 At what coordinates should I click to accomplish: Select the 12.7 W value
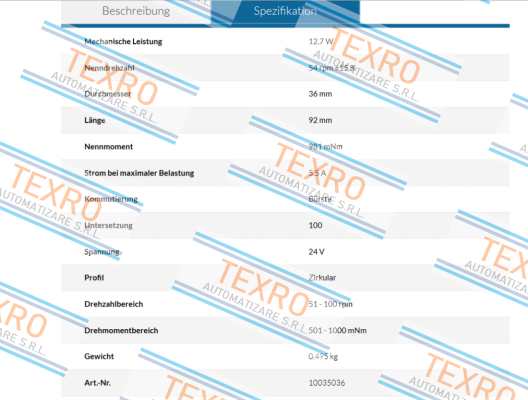coord(321,41)
